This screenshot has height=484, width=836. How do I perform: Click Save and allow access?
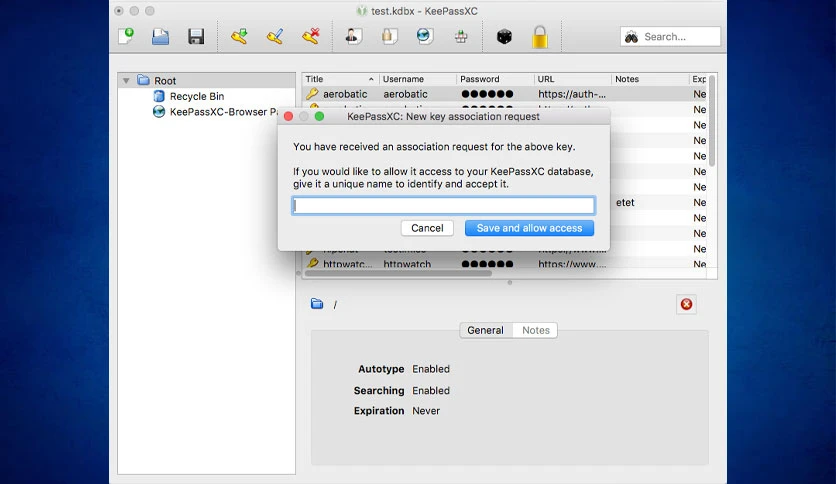click(x=529, y=228)
